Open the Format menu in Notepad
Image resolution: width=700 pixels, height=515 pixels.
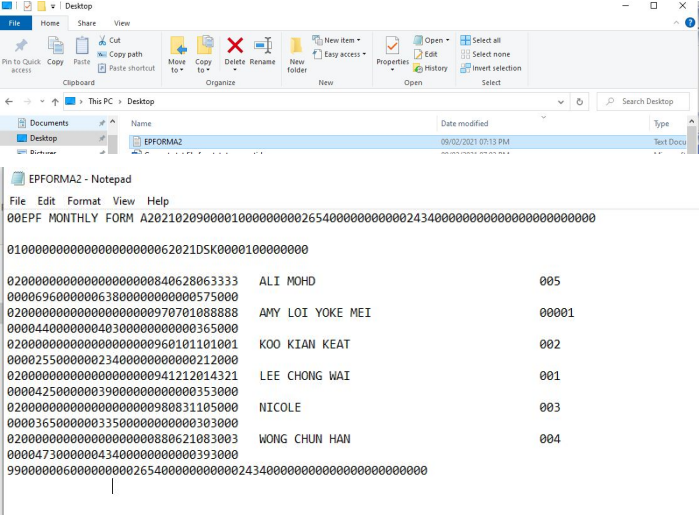pos(84,201)
